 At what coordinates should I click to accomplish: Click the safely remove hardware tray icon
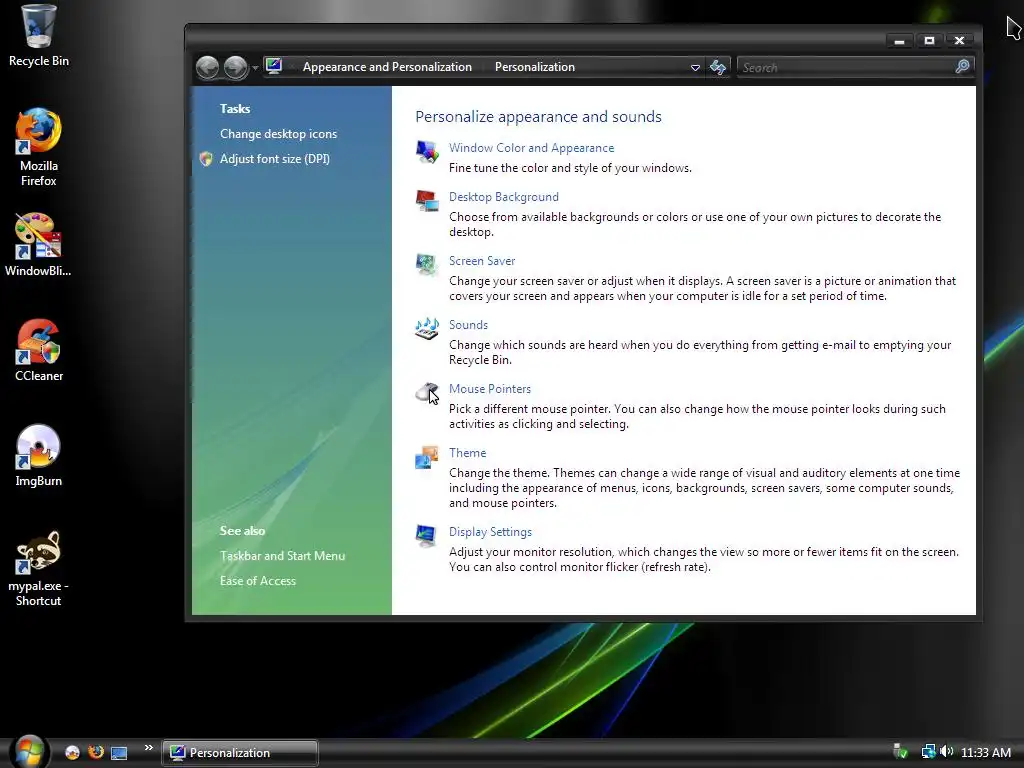[900, 752]
